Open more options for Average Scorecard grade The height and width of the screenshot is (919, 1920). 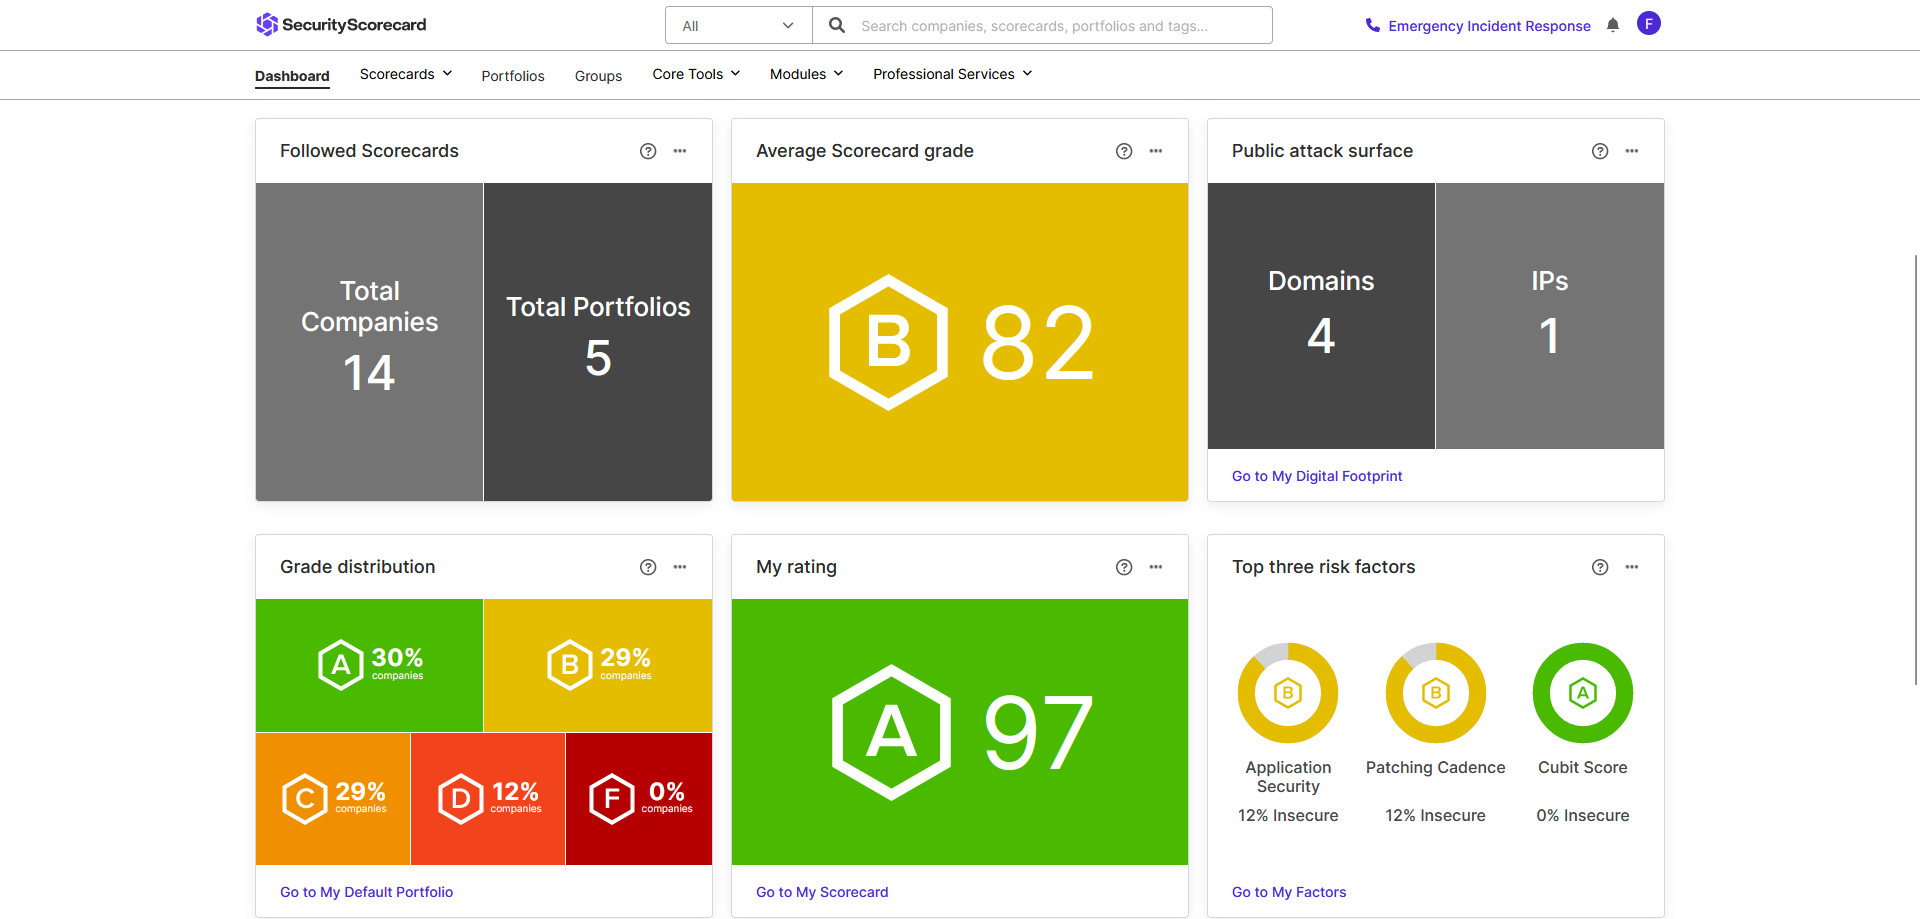click(1156, 151)
